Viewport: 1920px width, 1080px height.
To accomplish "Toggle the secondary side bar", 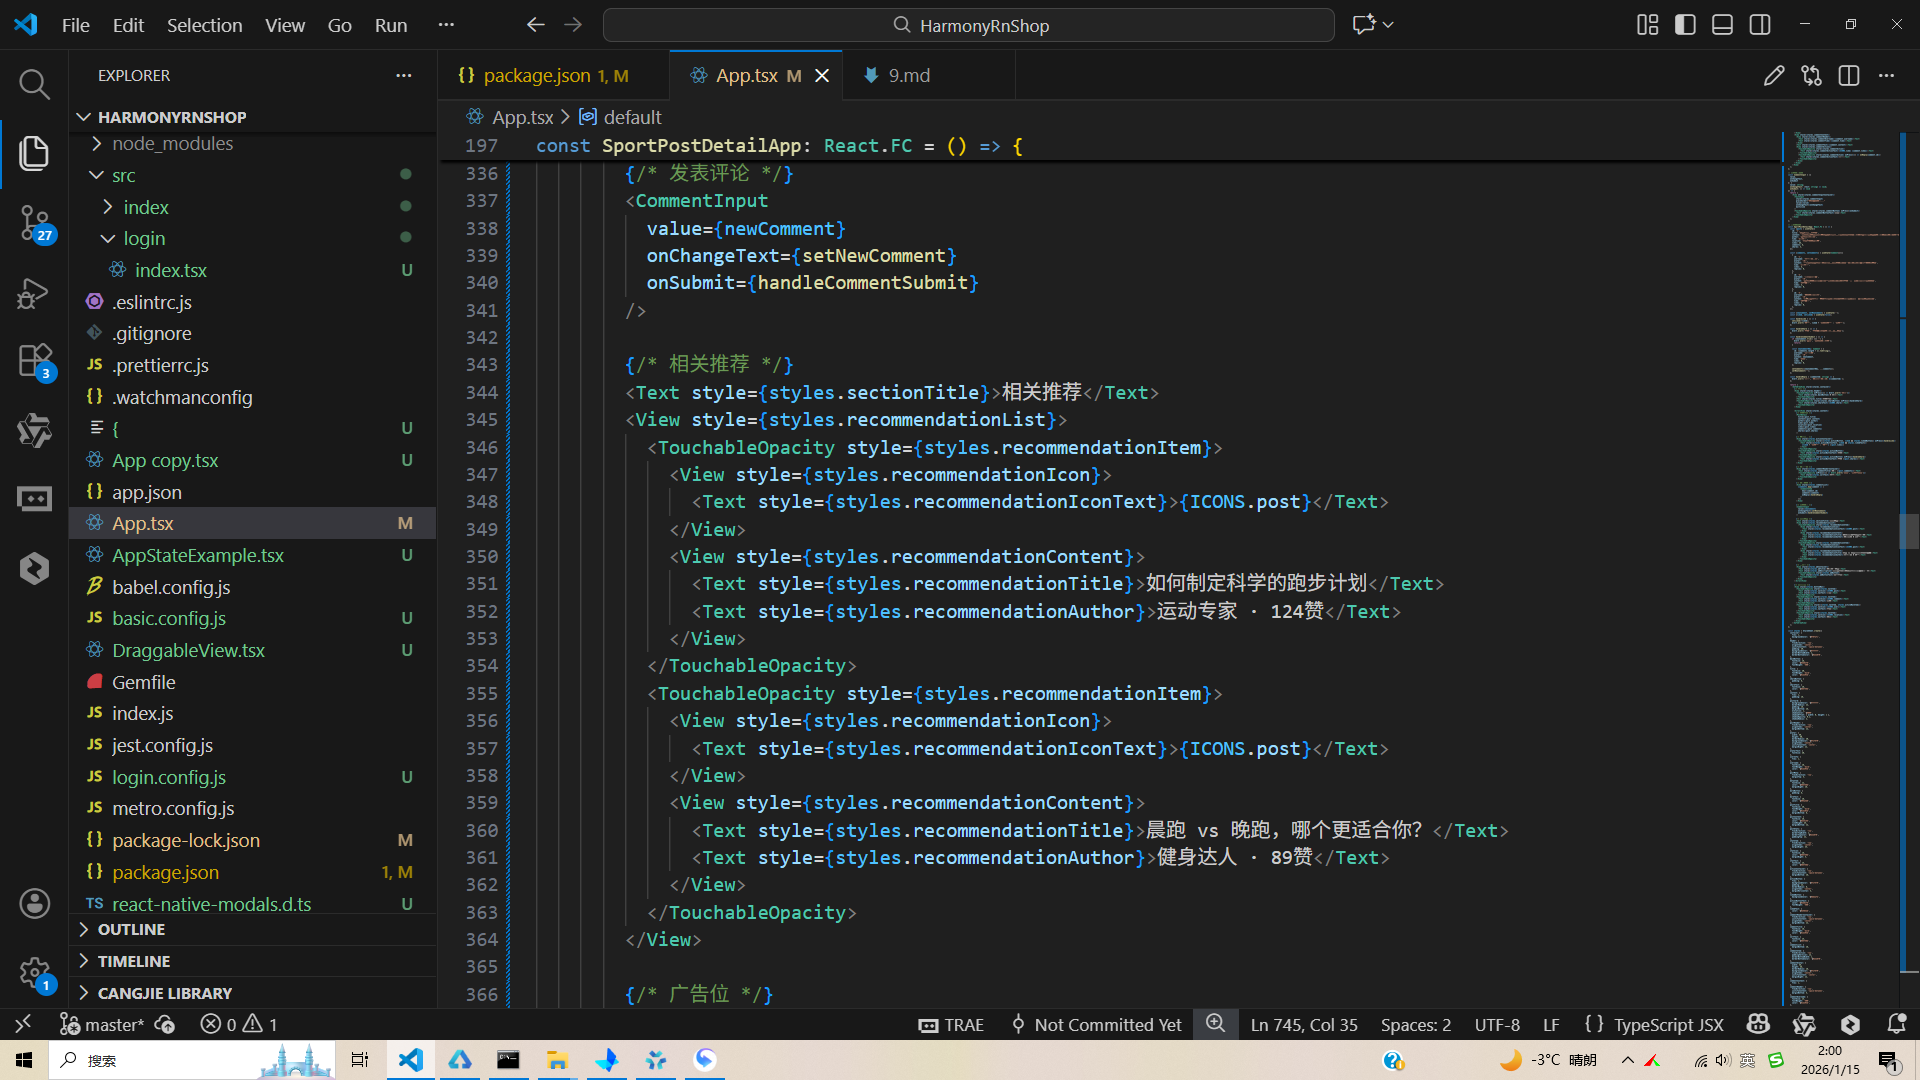I will (x=1760, y=25).
